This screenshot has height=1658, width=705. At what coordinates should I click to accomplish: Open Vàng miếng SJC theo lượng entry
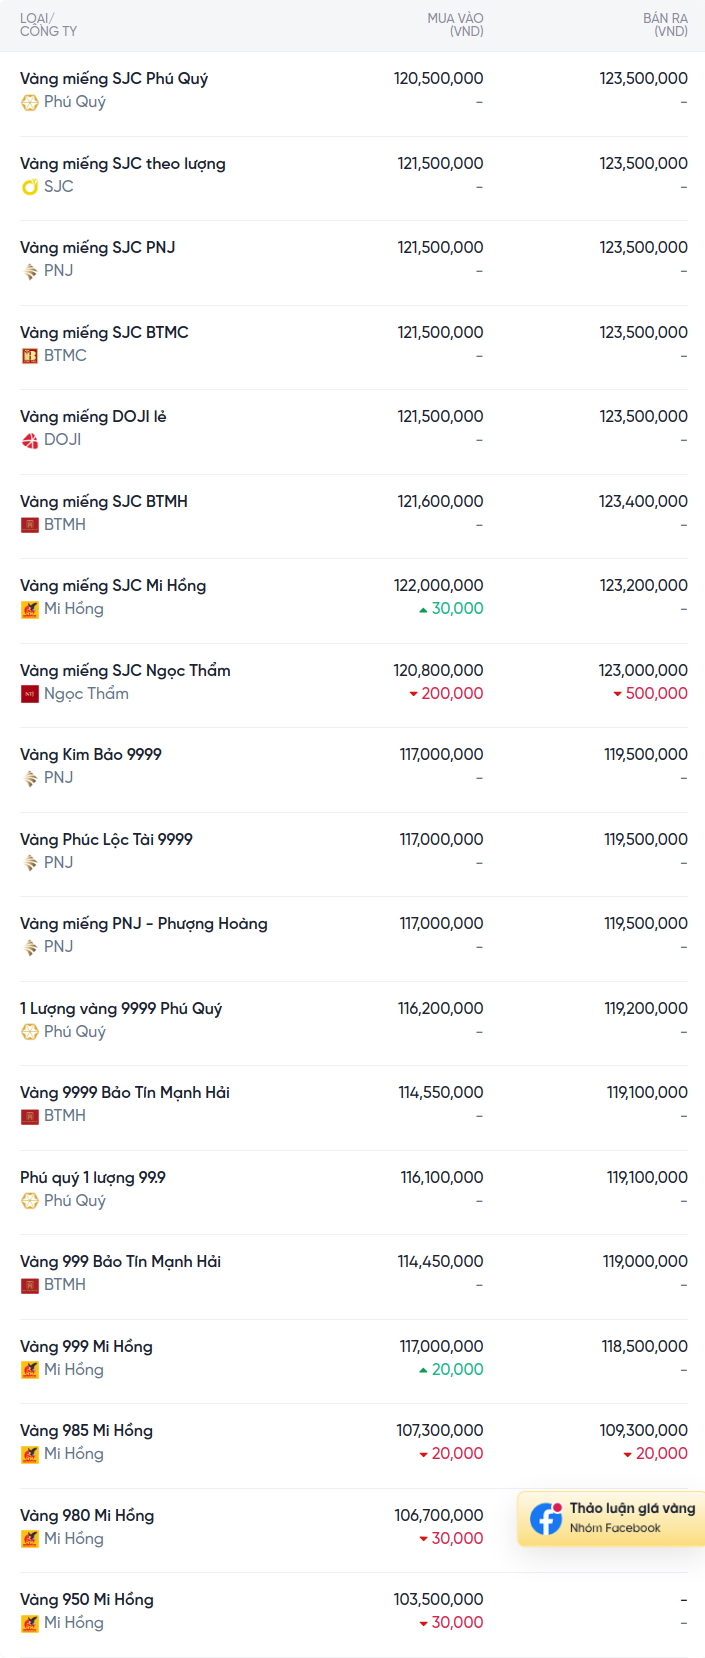[x=123, y=164]
